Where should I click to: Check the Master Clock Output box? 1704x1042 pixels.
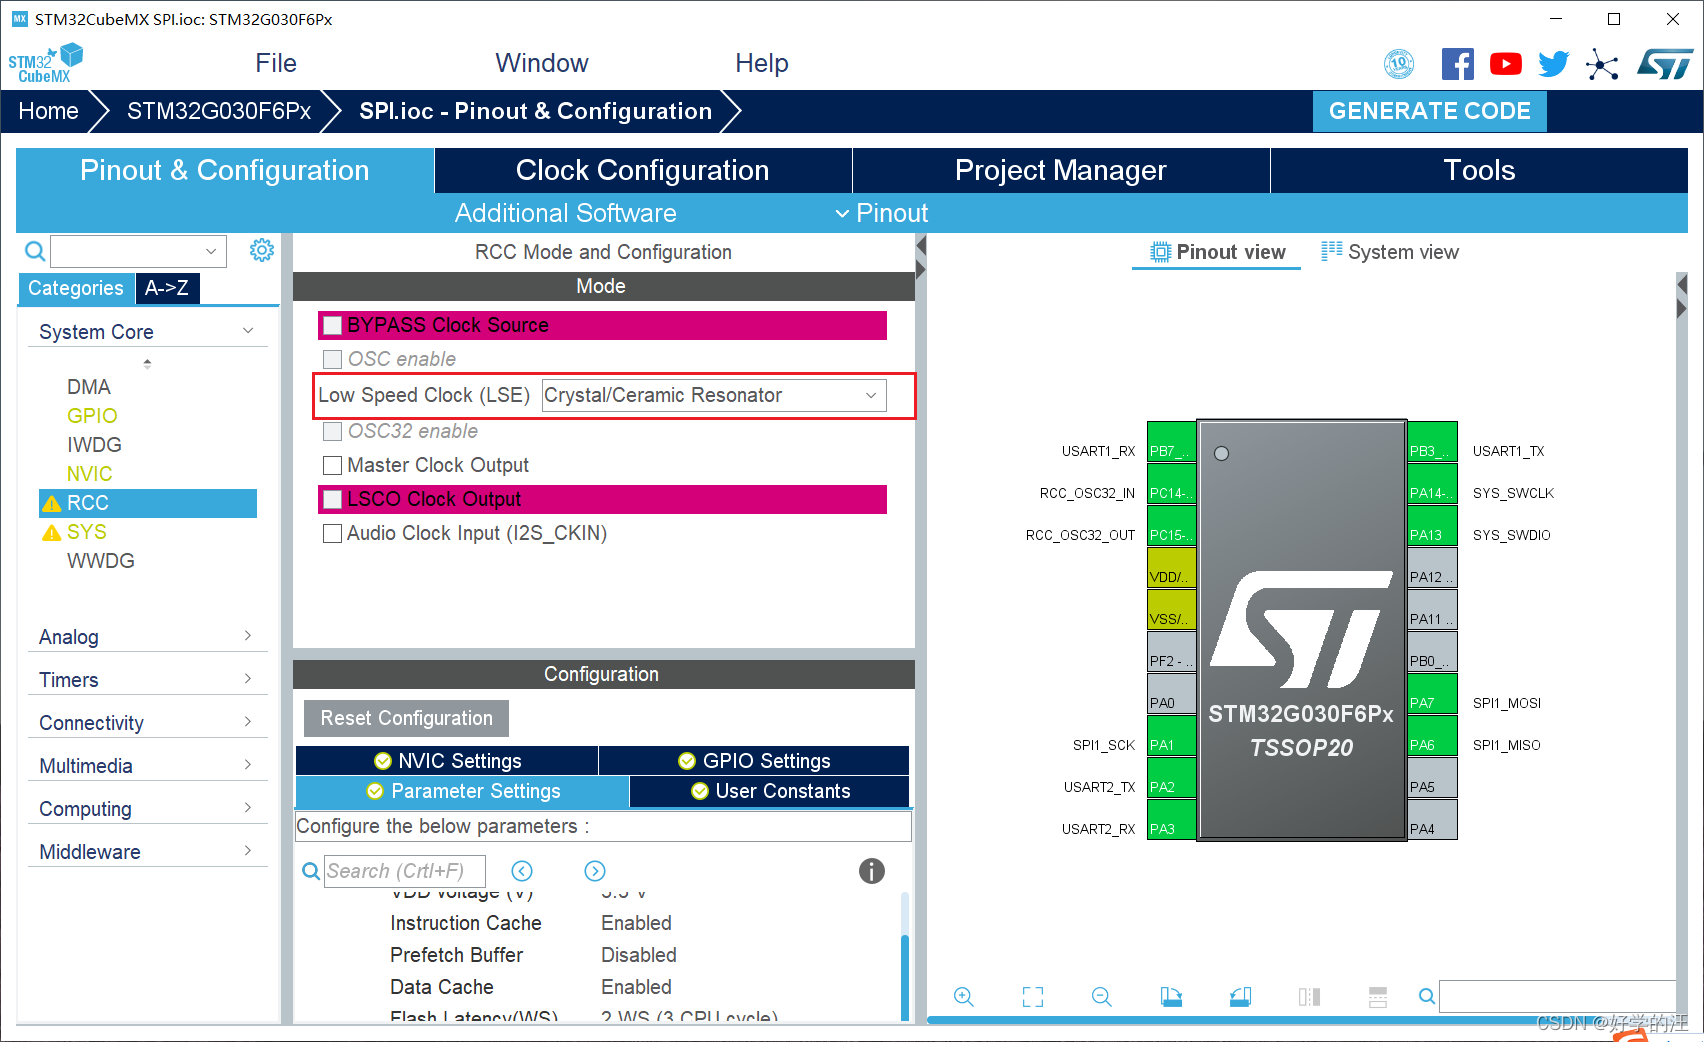(x=332, y=464)
